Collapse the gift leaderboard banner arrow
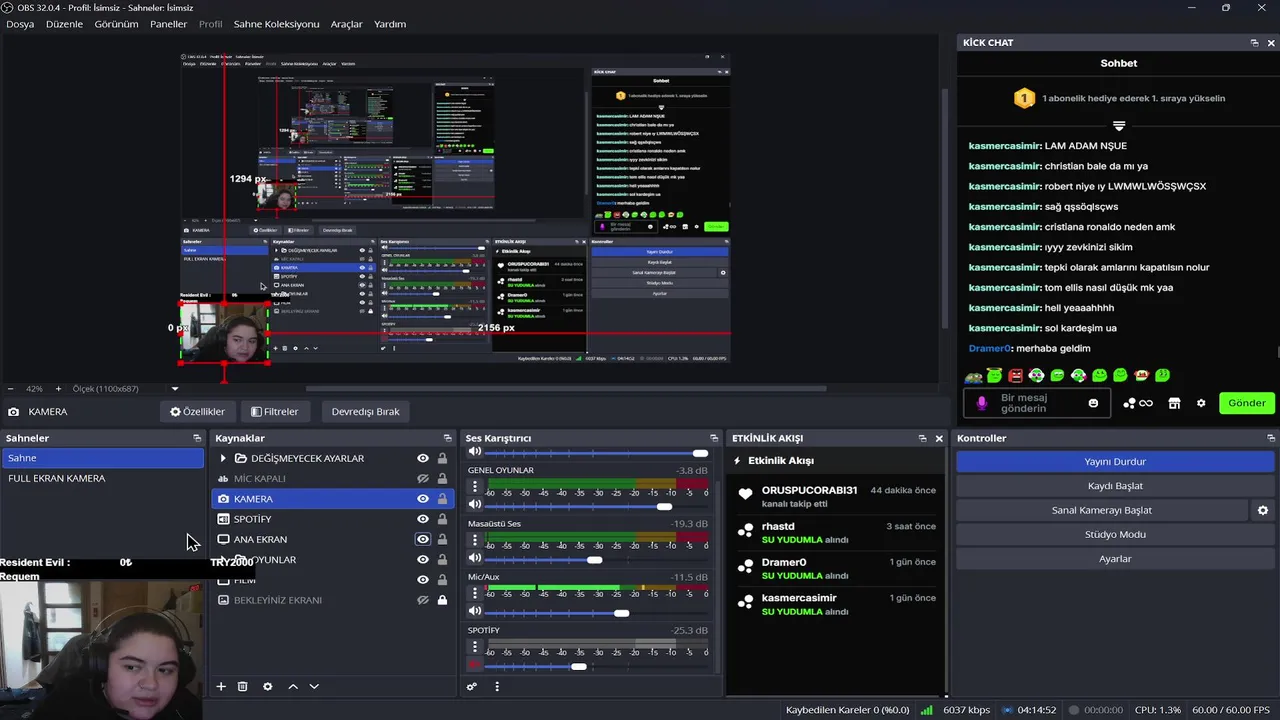 (1119, 126)
